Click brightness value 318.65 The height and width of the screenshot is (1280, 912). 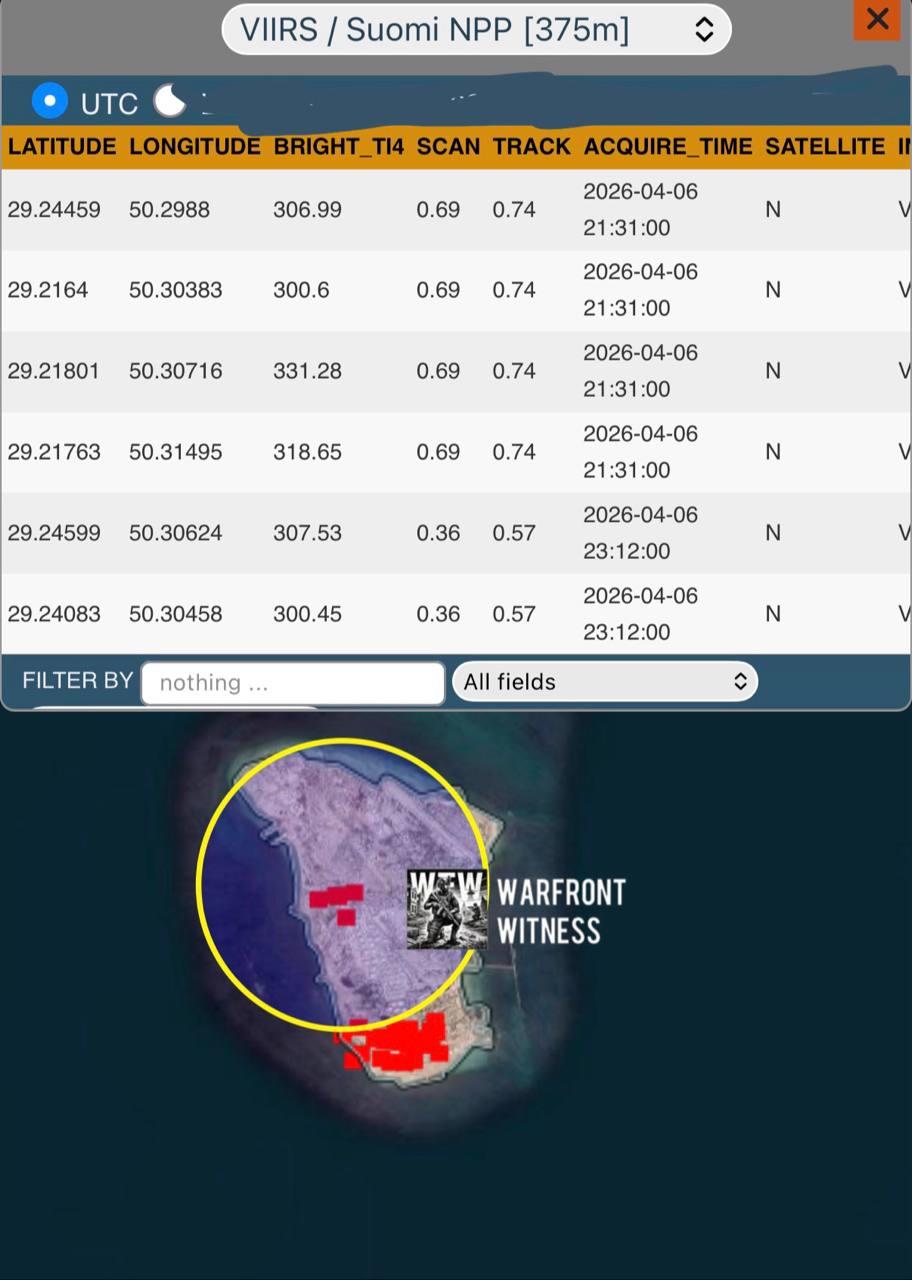[x=307, y=453]
